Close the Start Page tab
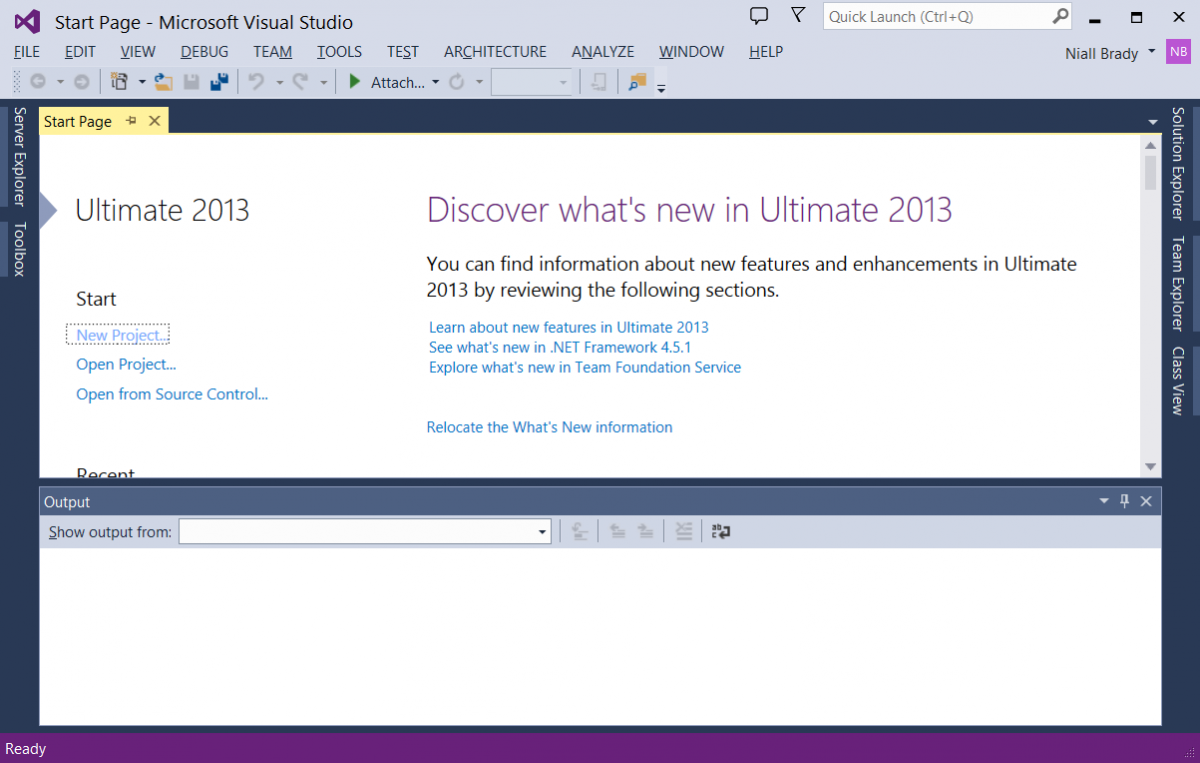 (x=154, y=121)
